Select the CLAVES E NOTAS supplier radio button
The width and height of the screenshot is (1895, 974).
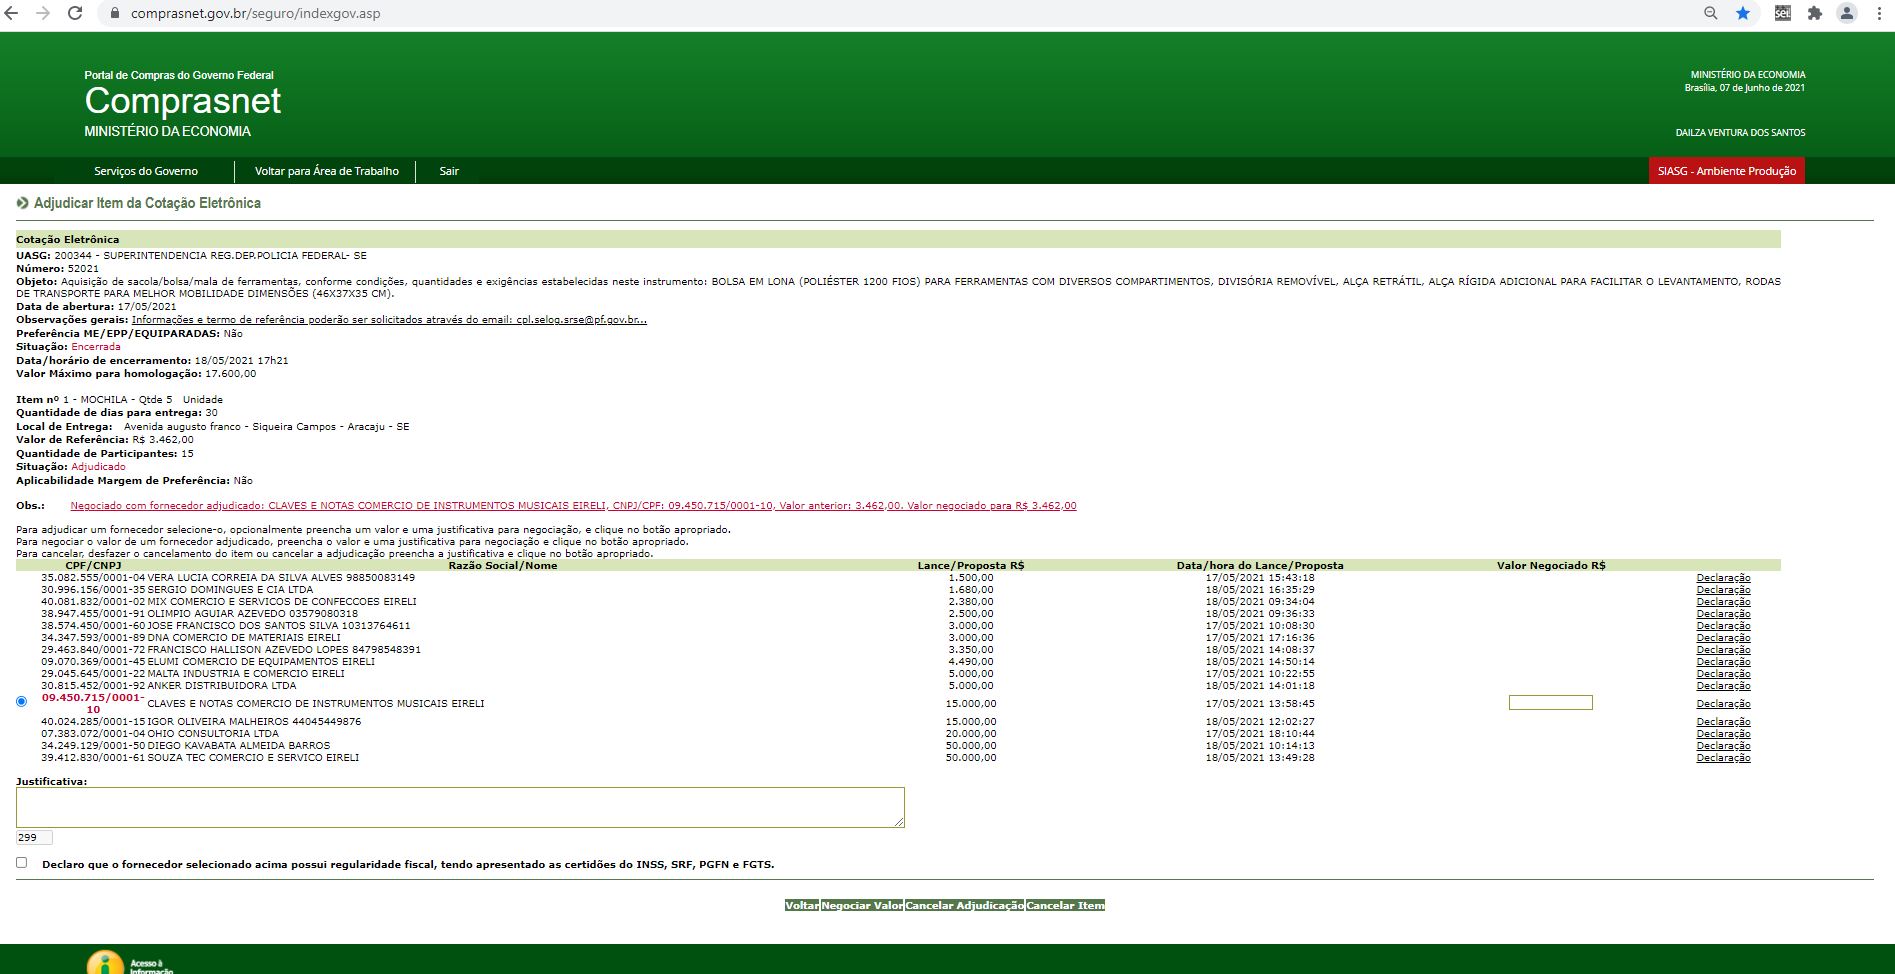point(22,702)
